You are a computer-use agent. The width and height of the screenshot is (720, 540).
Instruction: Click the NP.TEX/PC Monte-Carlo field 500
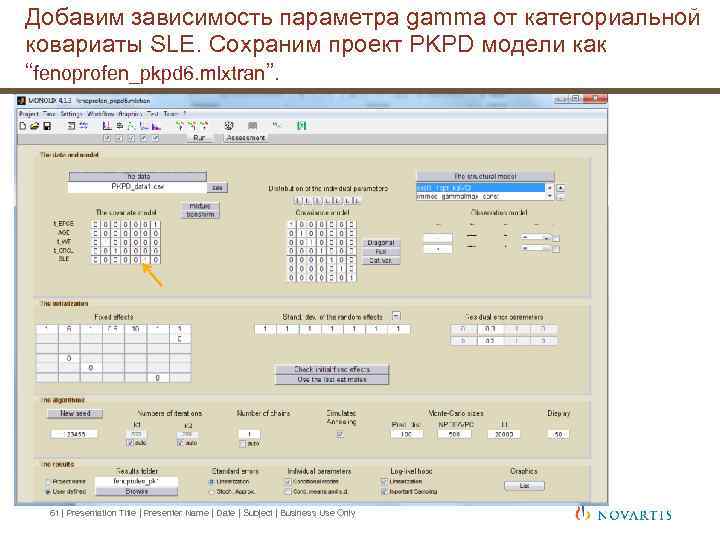tap(454, 434)
